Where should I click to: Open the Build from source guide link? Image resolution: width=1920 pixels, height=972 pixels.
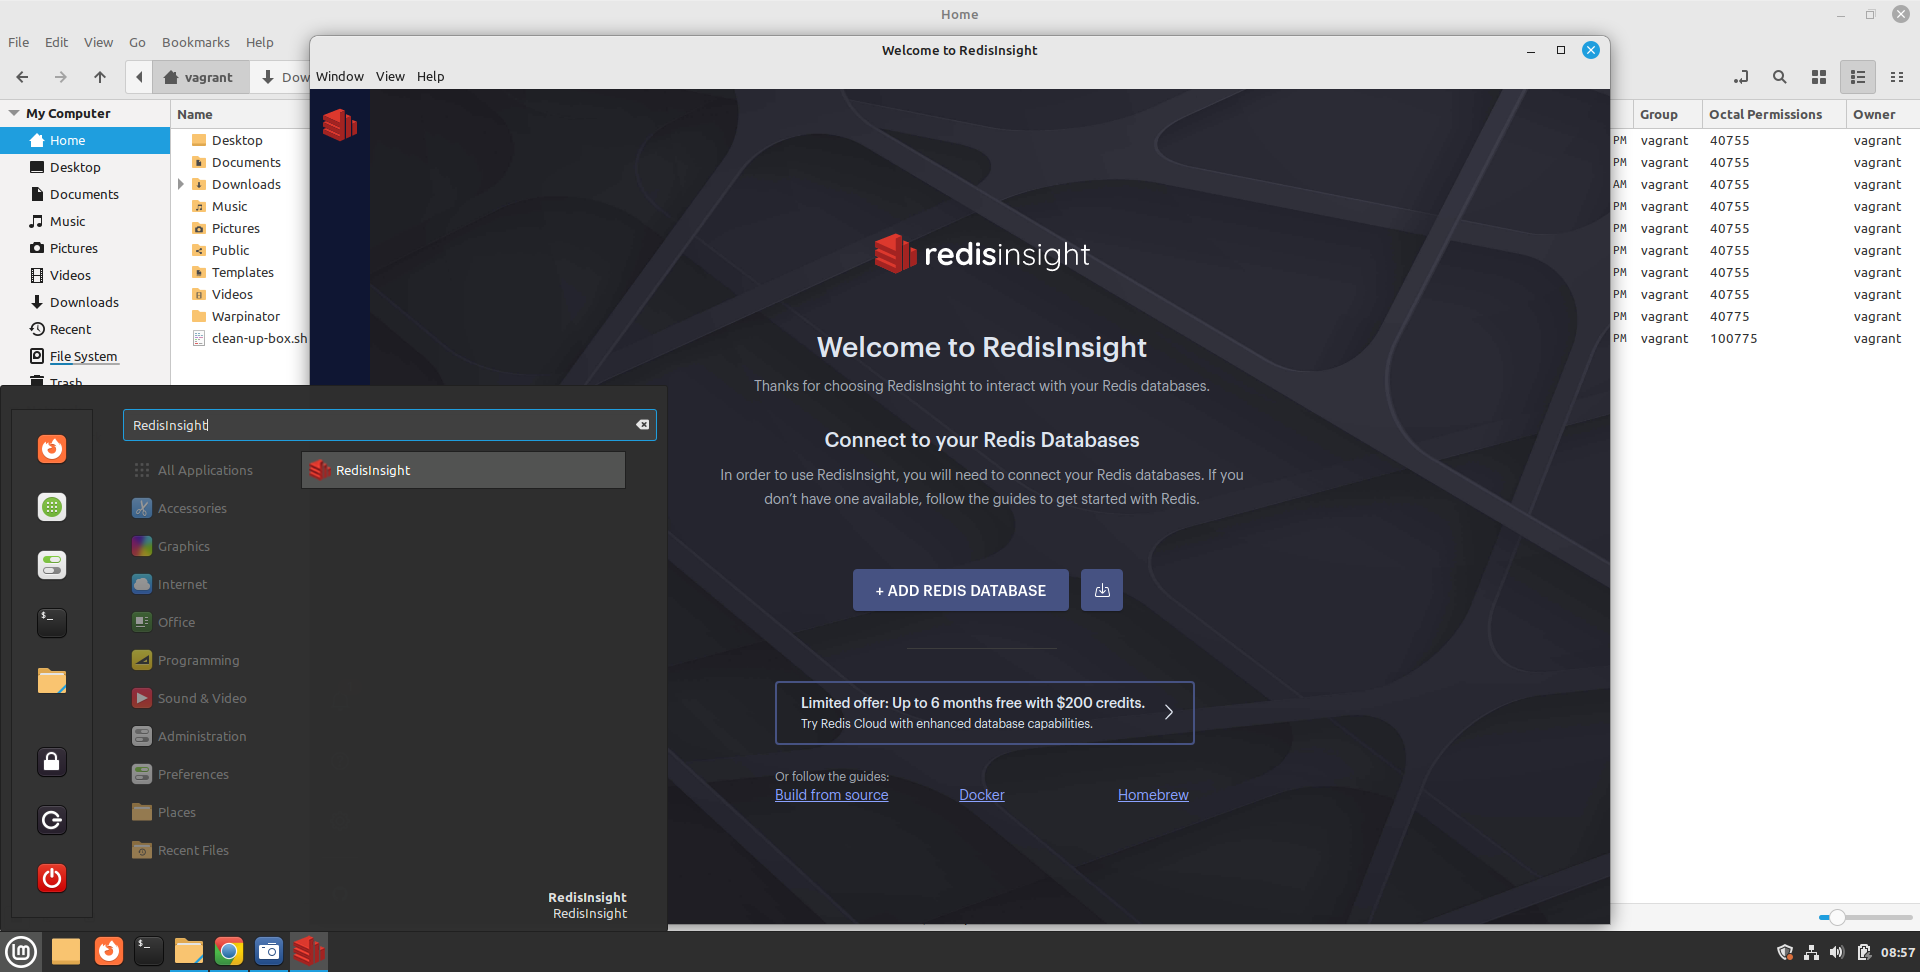click(831, 795)
